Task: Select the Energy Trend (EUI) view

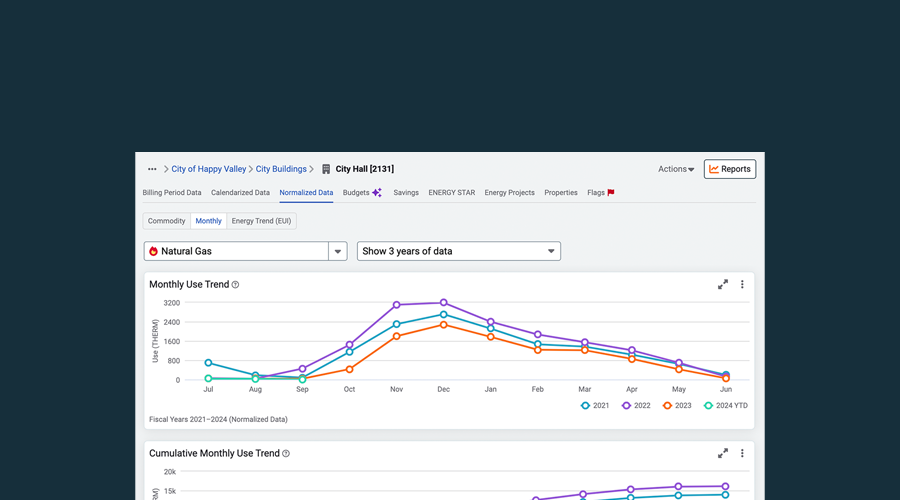Action: click(x=261, y=221)
